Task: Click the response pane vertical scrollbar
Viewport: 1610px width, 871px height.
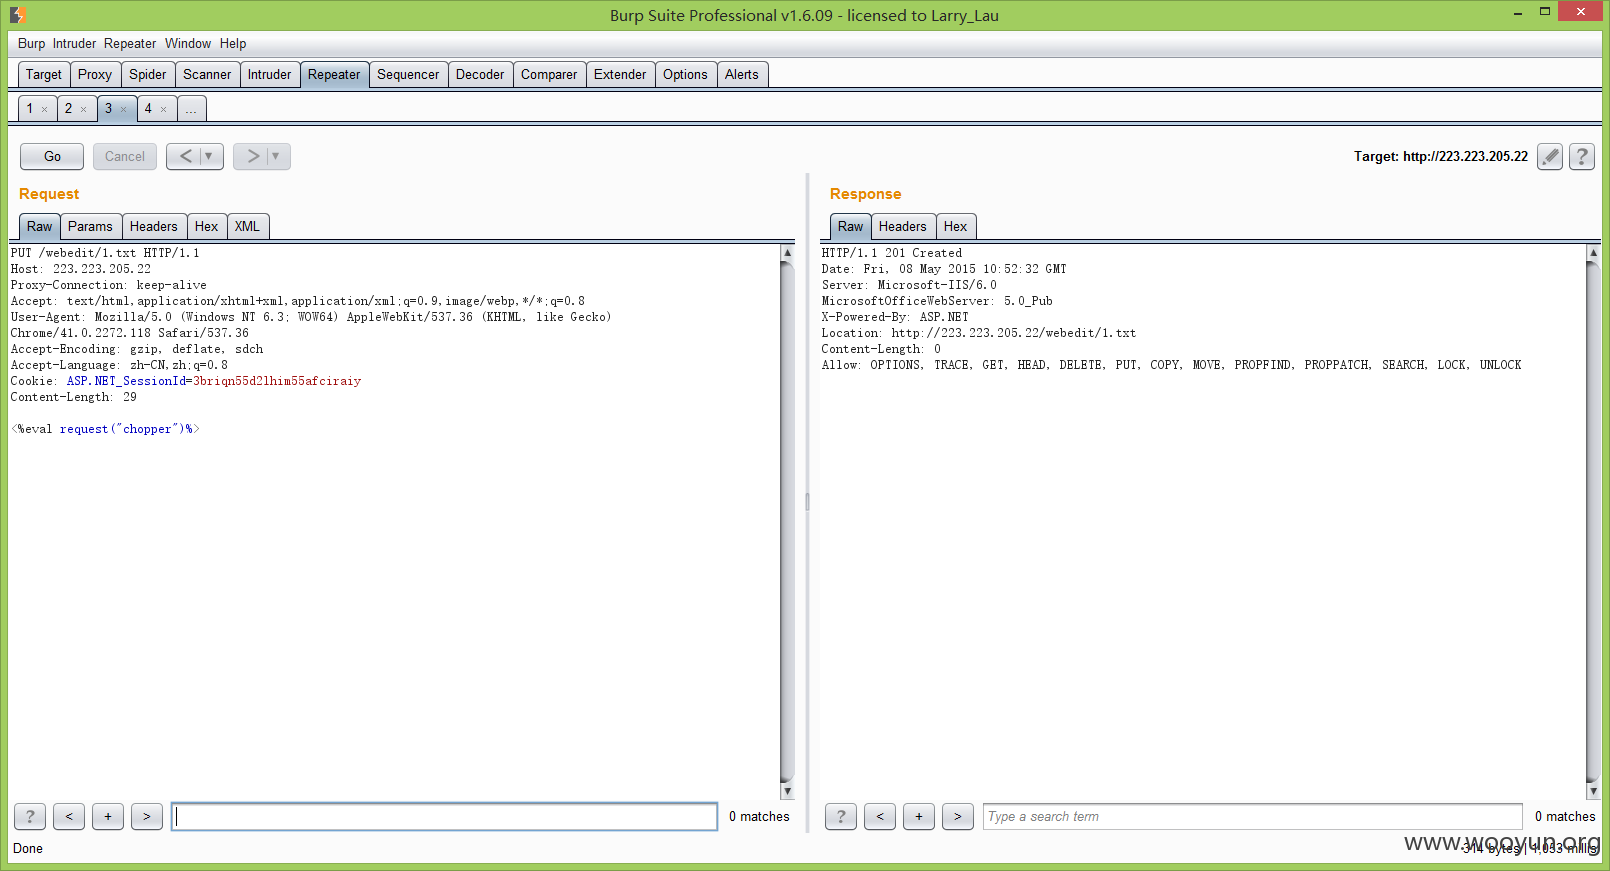Action: point(1593,521)
